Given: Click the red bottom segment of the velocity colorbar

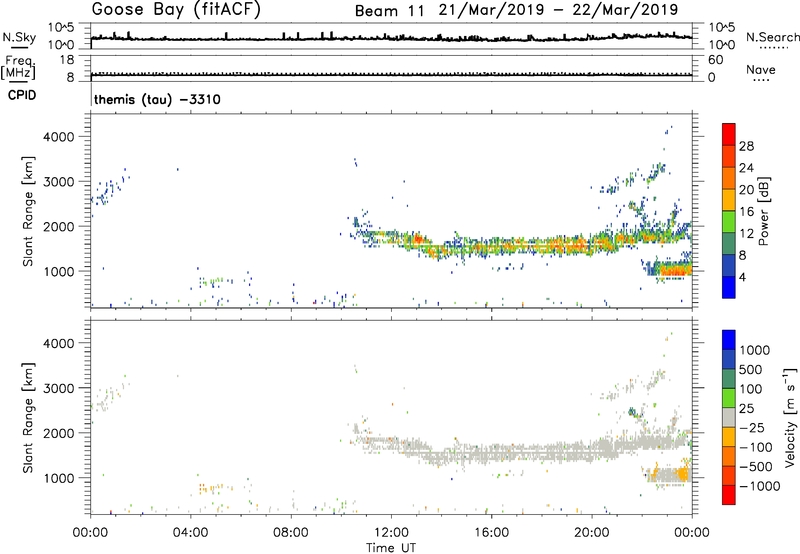Looking at the screenshot, I should tap(729, 495).
